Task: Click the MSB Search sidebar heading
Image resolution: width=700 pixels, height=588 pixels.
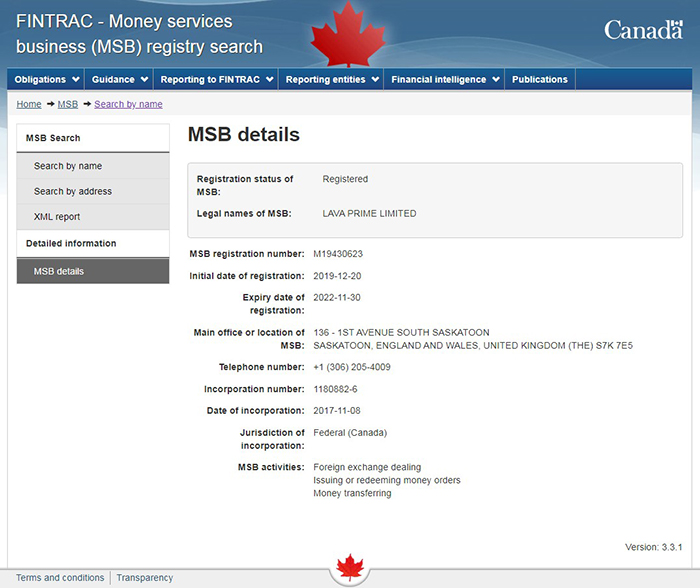Action: click(53, 138)
